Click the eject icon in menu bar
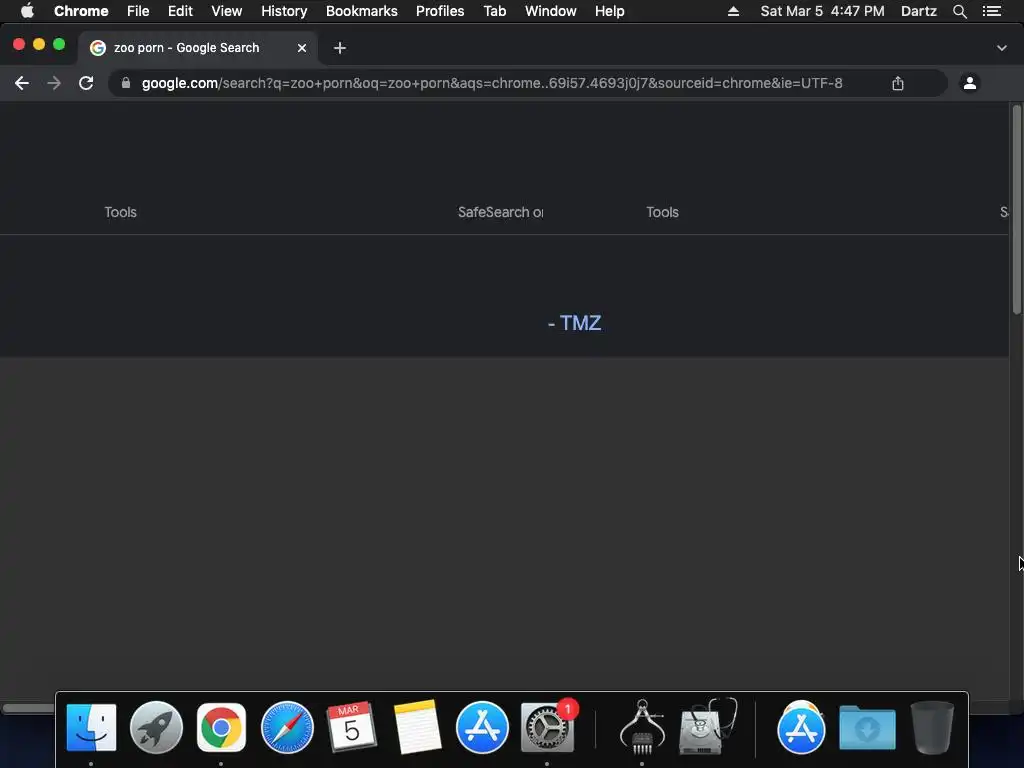Screen dimensions: 1024x768 pyautogui.click(x=733, y=11)
